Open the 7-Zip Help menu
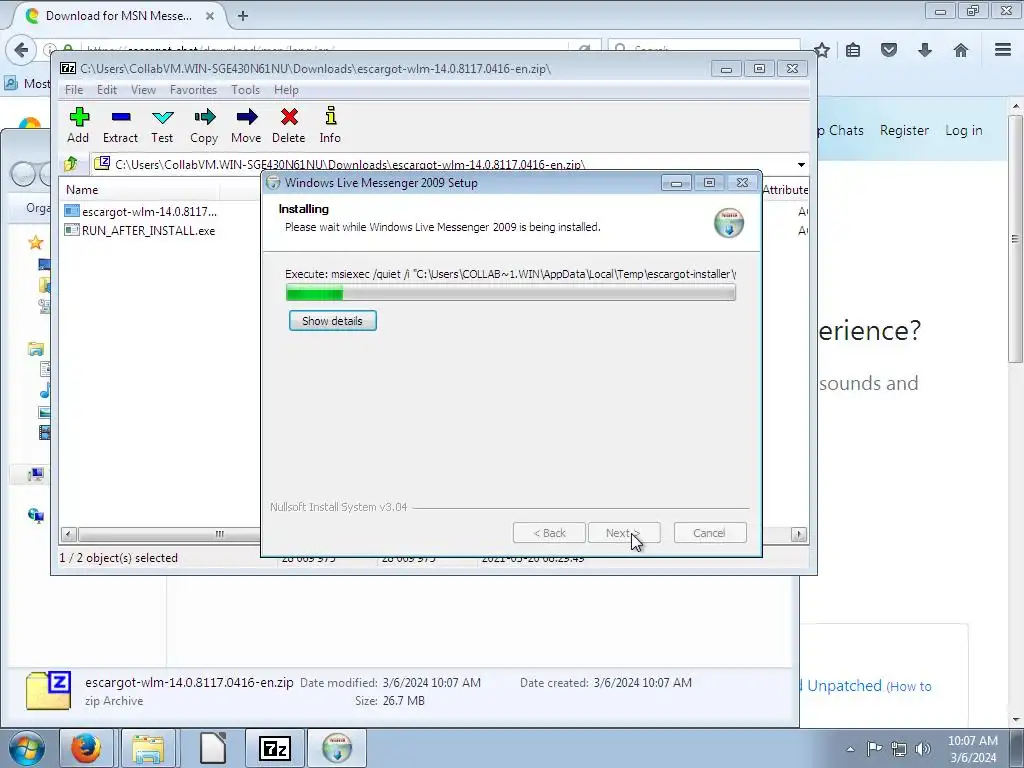The width and height of the screenshot is (1024, 768). click(x=286, y=90)
